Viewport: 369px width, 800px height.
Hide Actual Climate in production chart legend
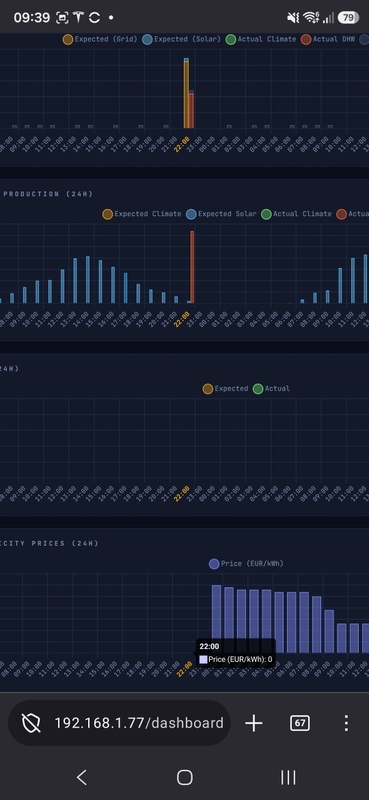[x=296, y=214]
